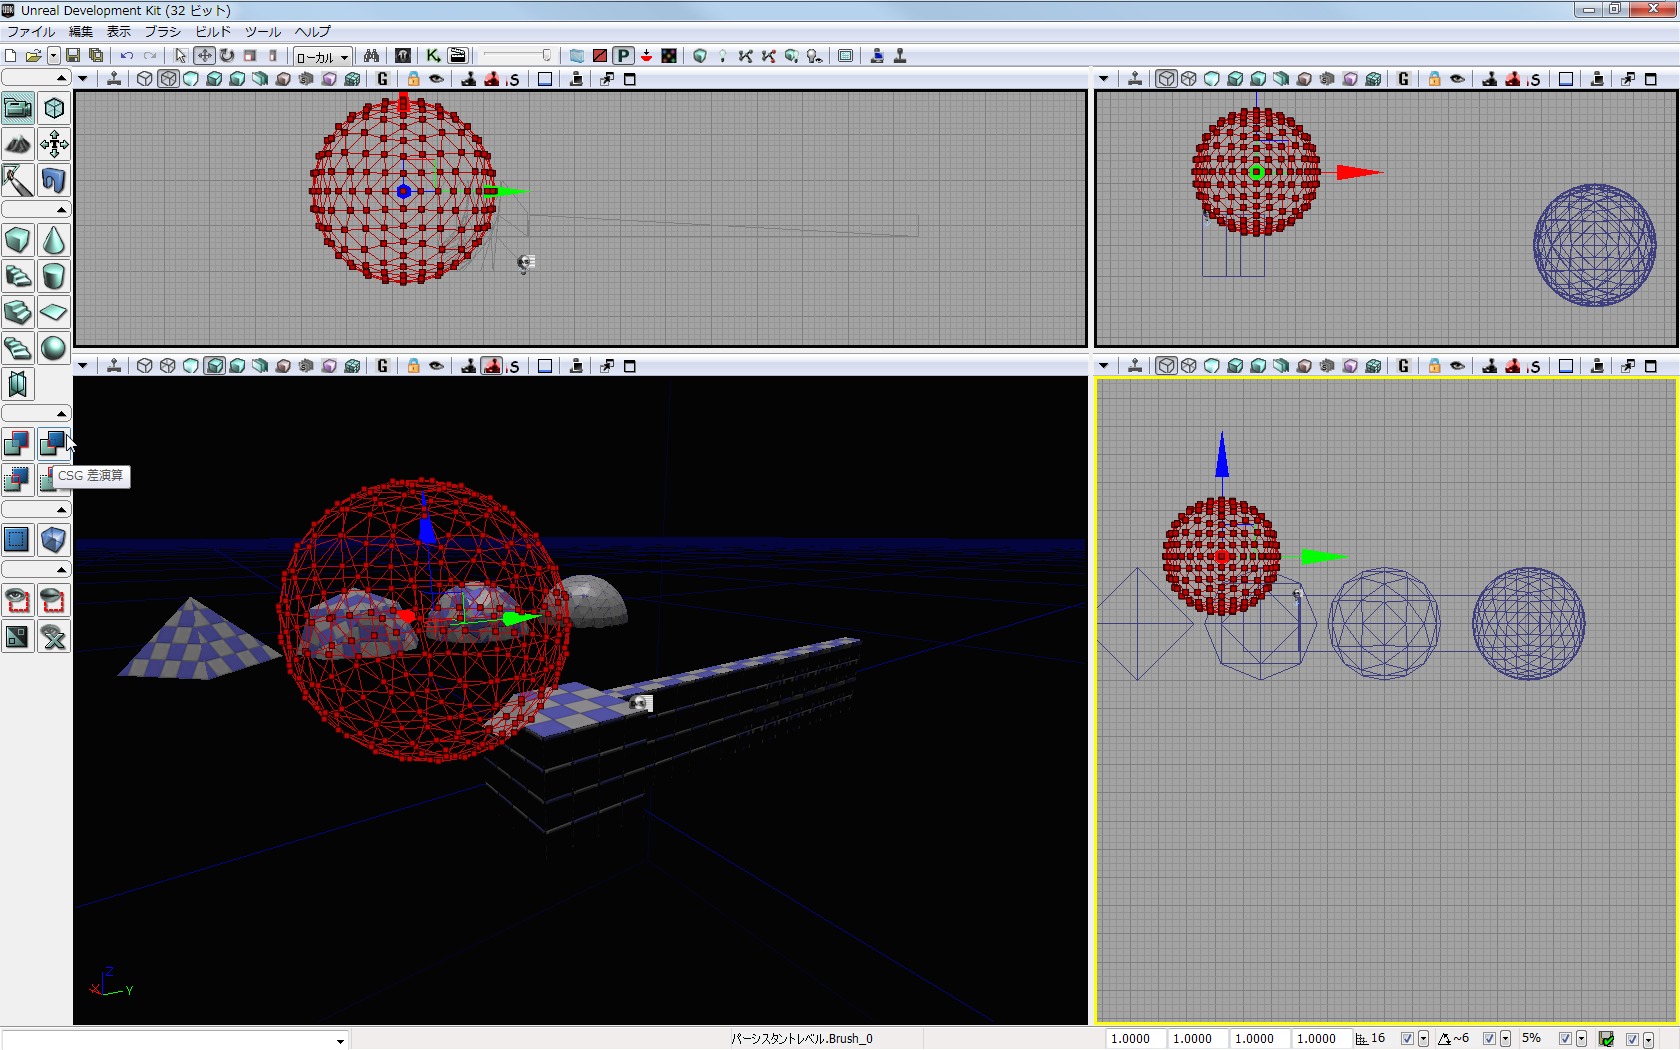Image resolution: width=1680 pixels, height=1050 pixels.
Task: Choose the Sphere brush builder
Action: coord(53,348)
